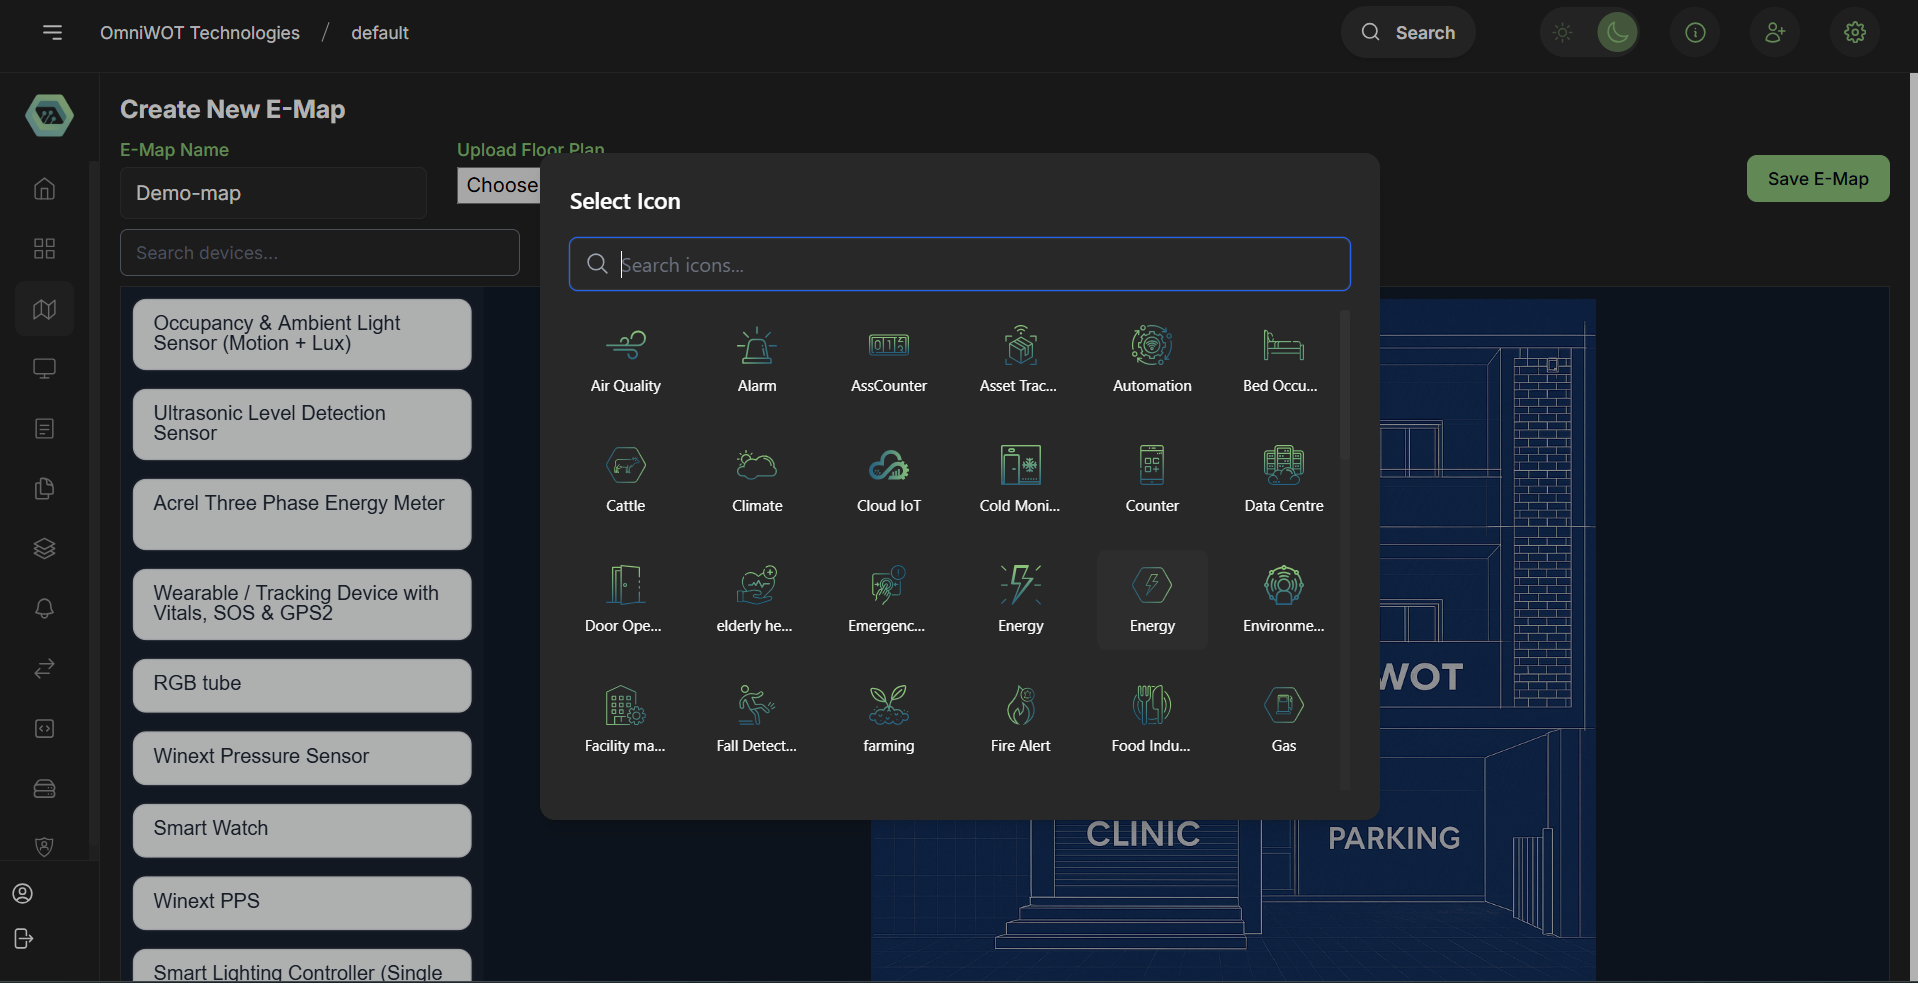The image size is (1918, 983).
Task: Open the default breadcrumb link
Action: pos(379,33)
